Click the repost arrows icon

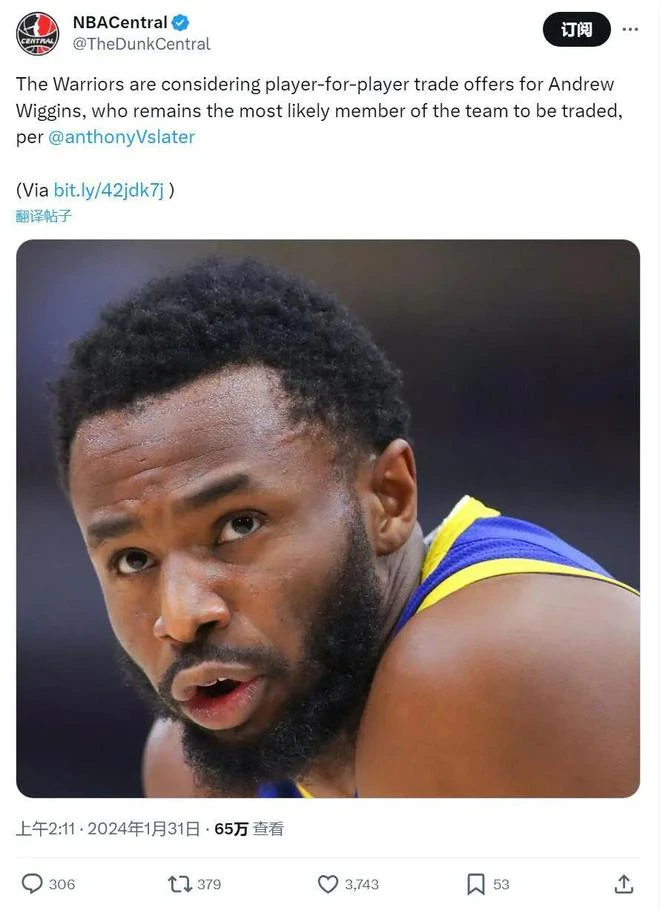tap(179, 884)
